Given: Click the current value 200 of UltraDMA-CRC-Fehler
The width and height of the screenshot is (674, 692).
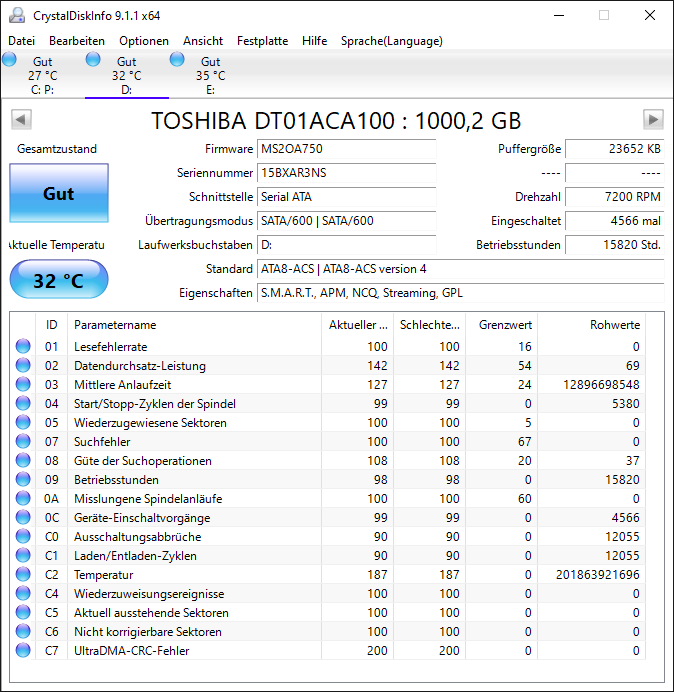Looking at the screenshot, I should tap(377, 650).
